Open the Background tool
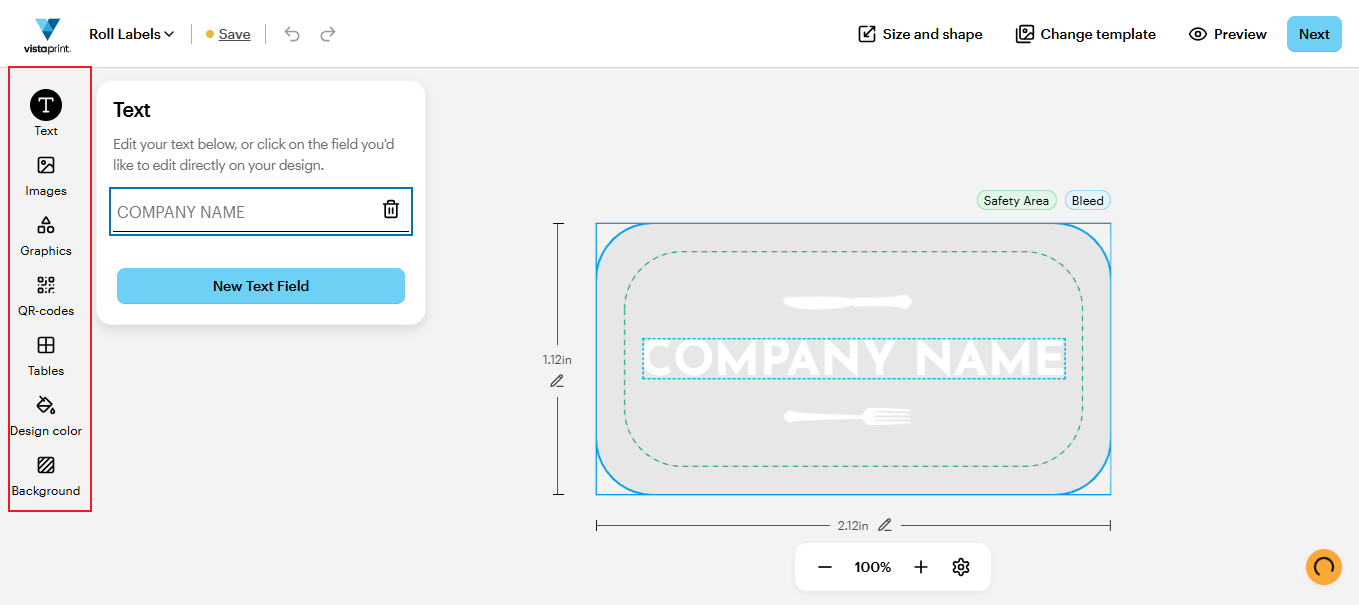This screenshot has width=1359, height=605. coord(46,466)
